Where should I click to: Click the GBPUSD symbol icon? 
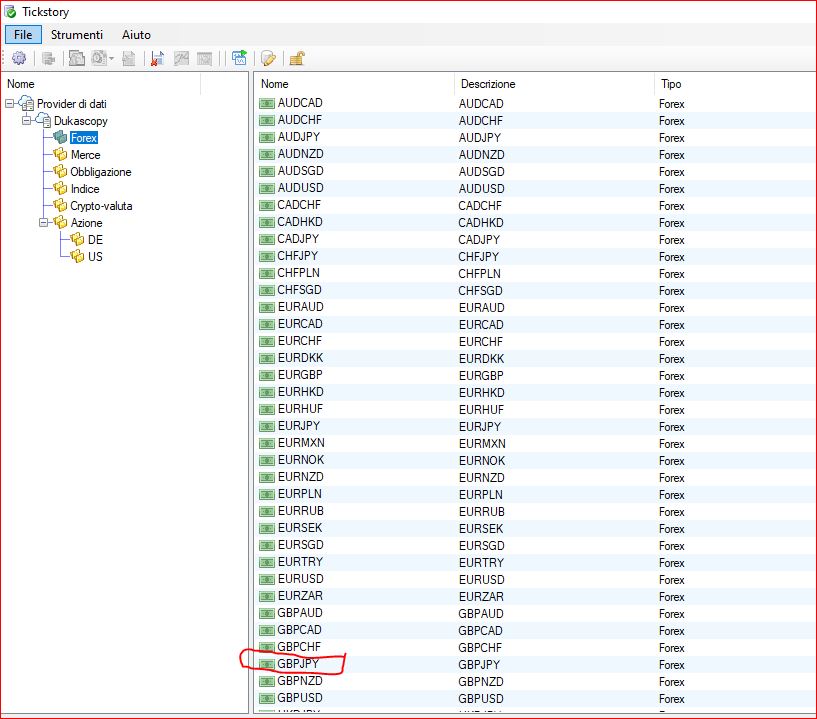point(267,698)
